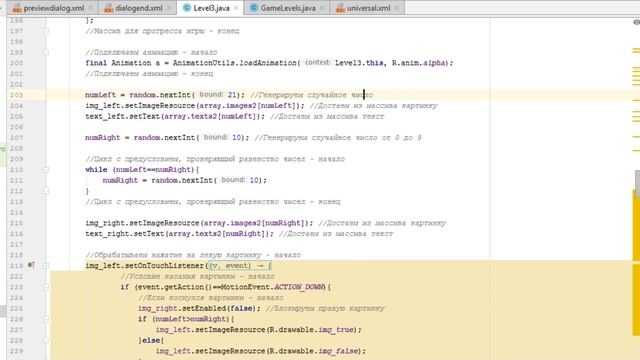Expand the folded '(v, event) -> {' lambda region
This screenshot has width=640, height=360.
[240, 266]
